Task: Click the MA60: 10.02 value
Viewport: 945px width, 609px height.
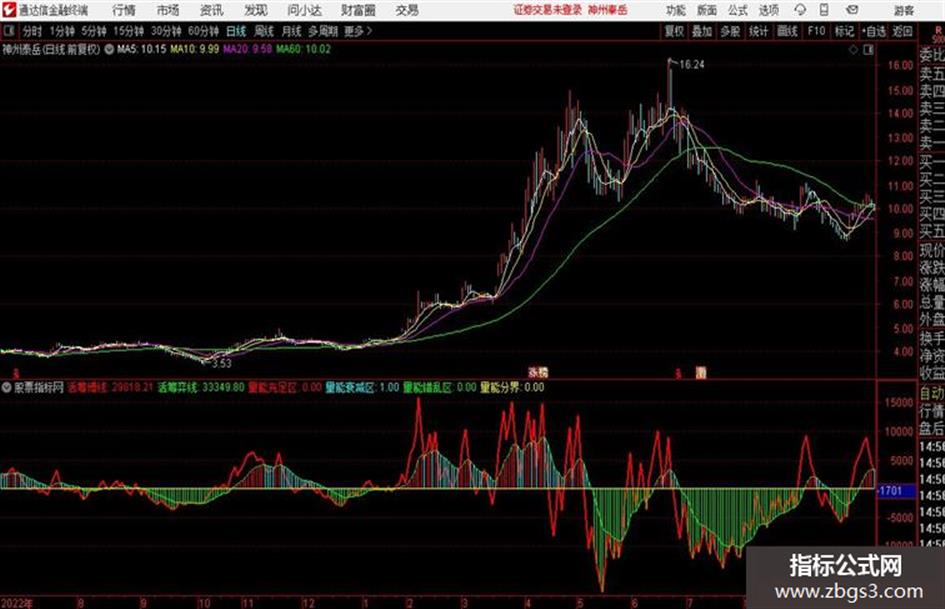Action: pyautogui.click(x=304, y=49)
